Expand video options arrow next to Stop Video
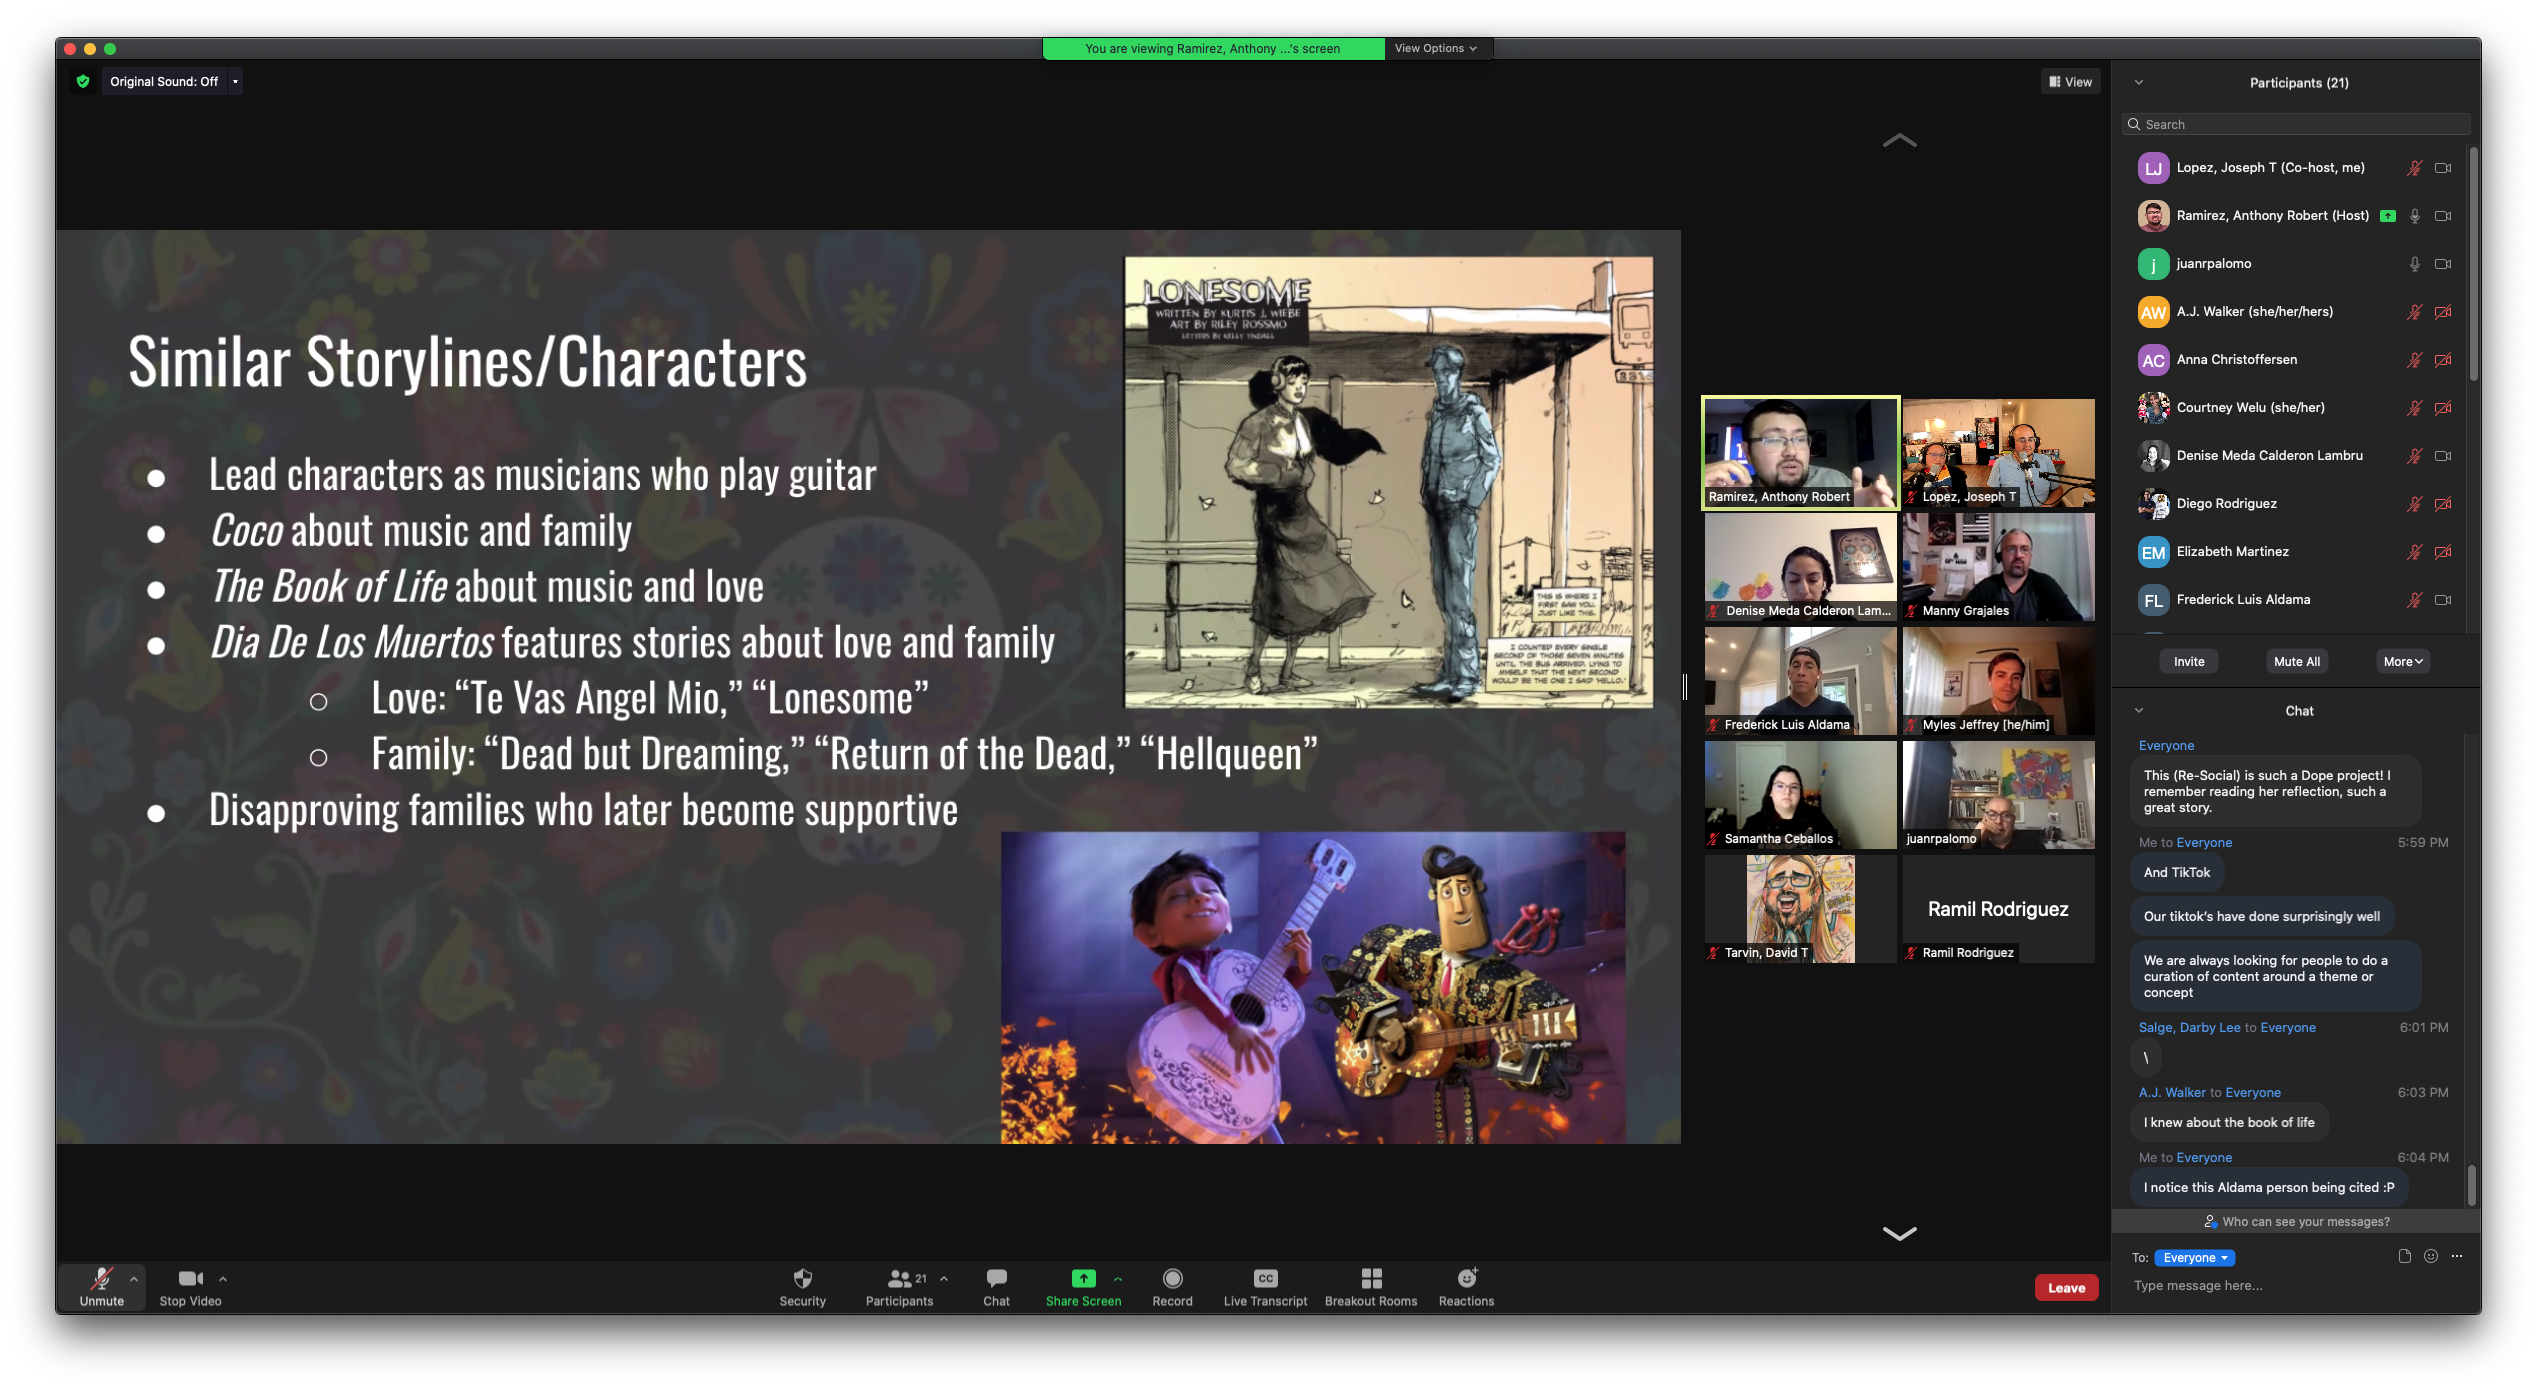2537x1388 pixels. click(222, 1278)
